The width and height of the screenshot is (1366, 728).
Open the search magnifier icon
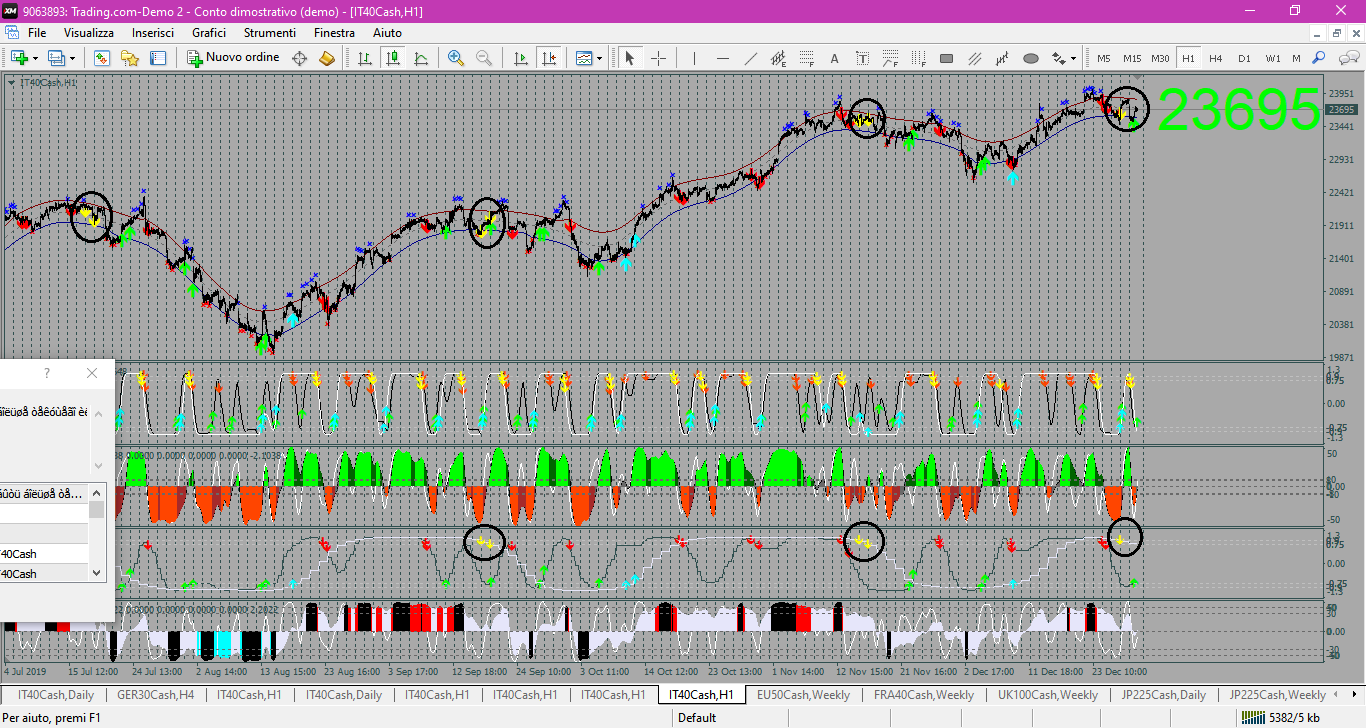(x=1319, y=58)
